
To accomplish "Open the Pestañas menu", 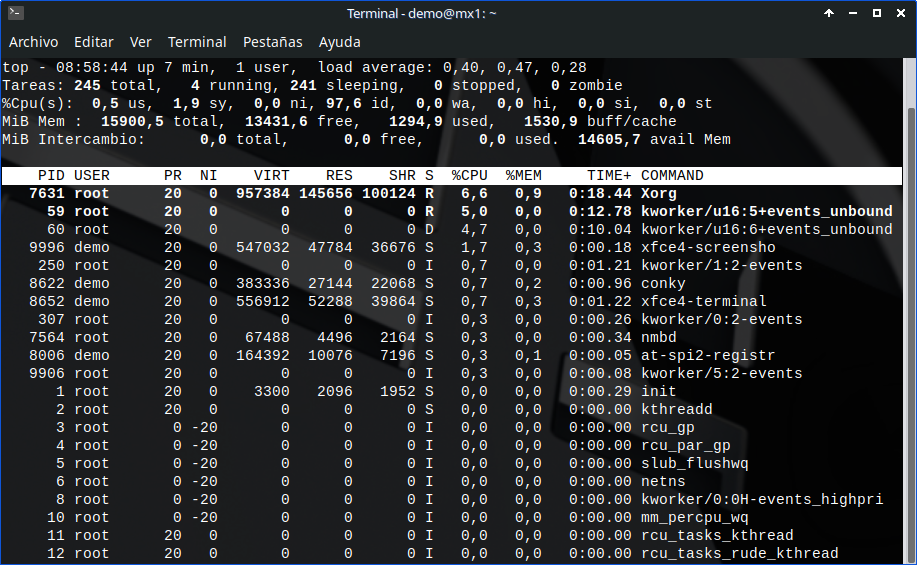I will pos(273,42).
